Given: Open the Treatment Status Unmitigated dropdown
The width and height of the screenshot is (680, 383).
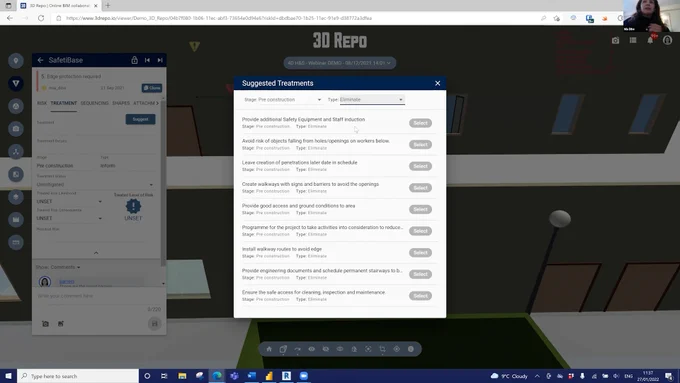Looking at the screenshot, I should coord(95,184).
